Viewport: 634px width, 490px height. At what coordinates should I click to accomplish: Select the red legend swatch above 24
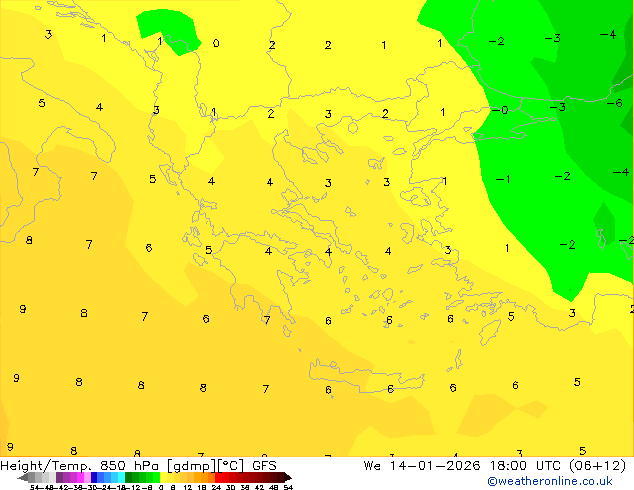[x=218, y=477]
